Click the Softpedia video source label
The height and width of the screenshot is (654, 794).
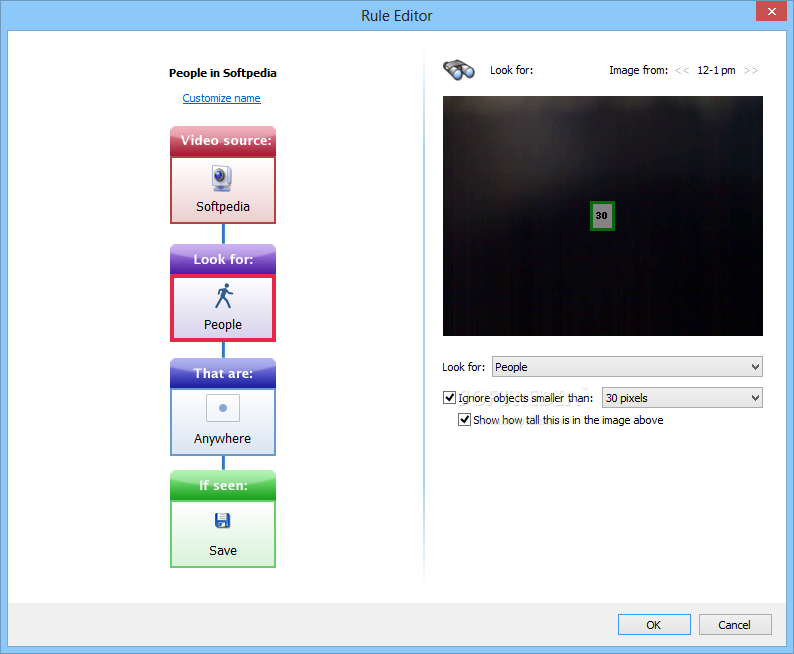223,207
